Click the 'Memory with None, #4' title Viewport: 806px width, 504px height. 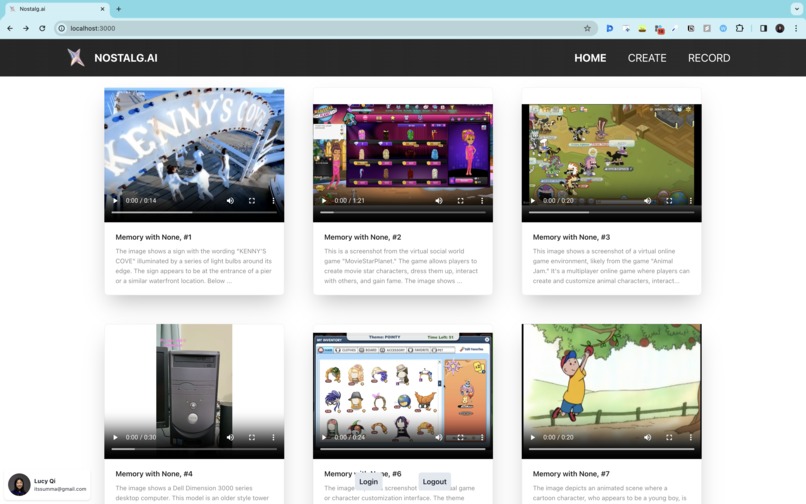coord(154,474)
